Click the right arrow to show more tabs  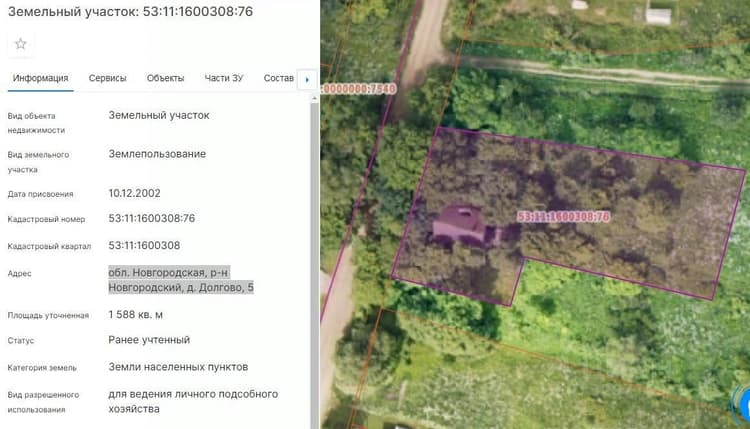(307, 79)
